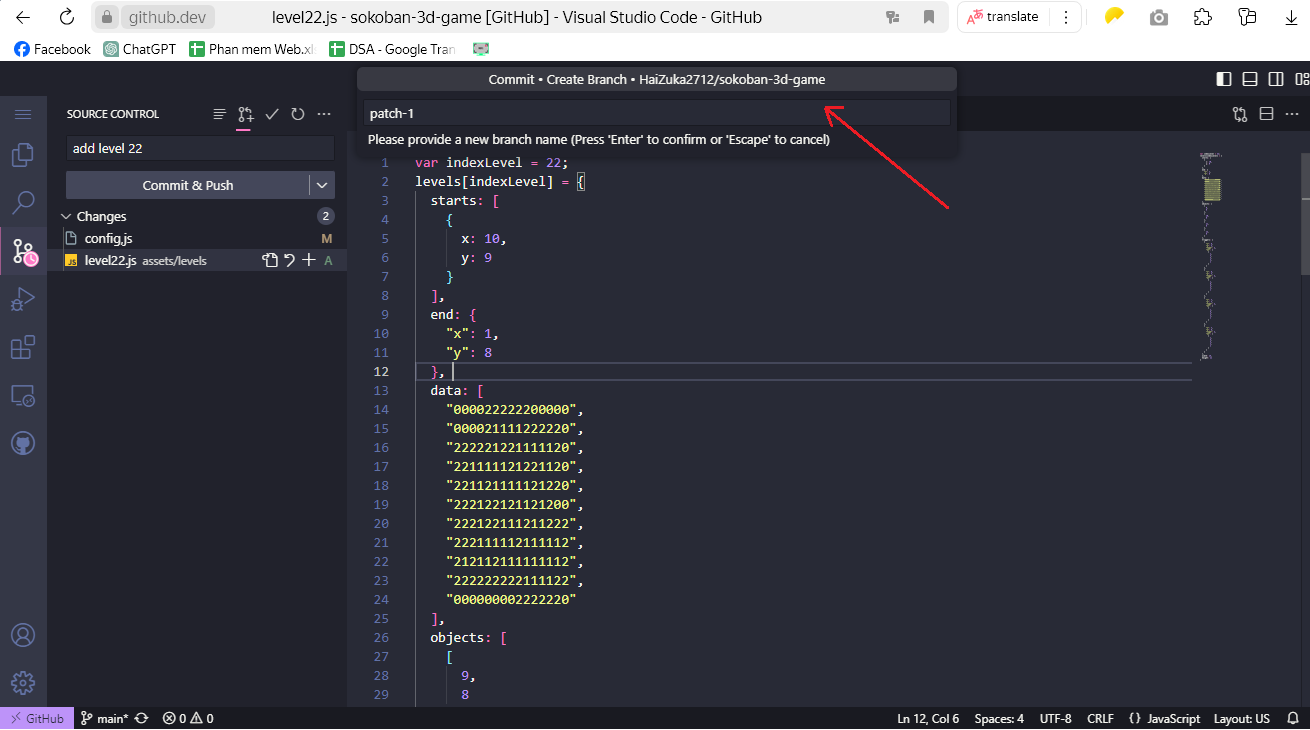Open the ChatGPT bookmark

click(x=139, y=49)
